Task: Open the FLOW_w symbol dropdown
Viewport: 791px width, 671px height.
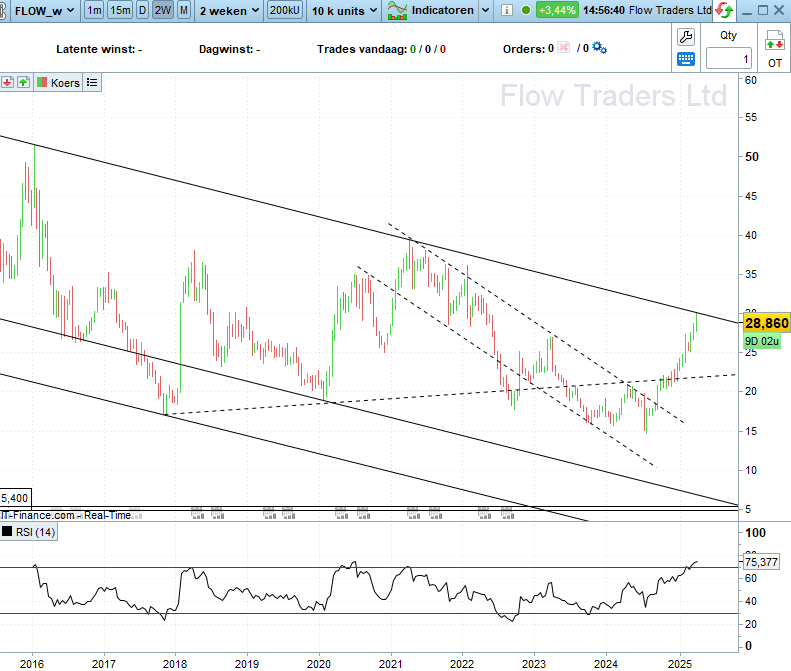Action: coord(43,10)
